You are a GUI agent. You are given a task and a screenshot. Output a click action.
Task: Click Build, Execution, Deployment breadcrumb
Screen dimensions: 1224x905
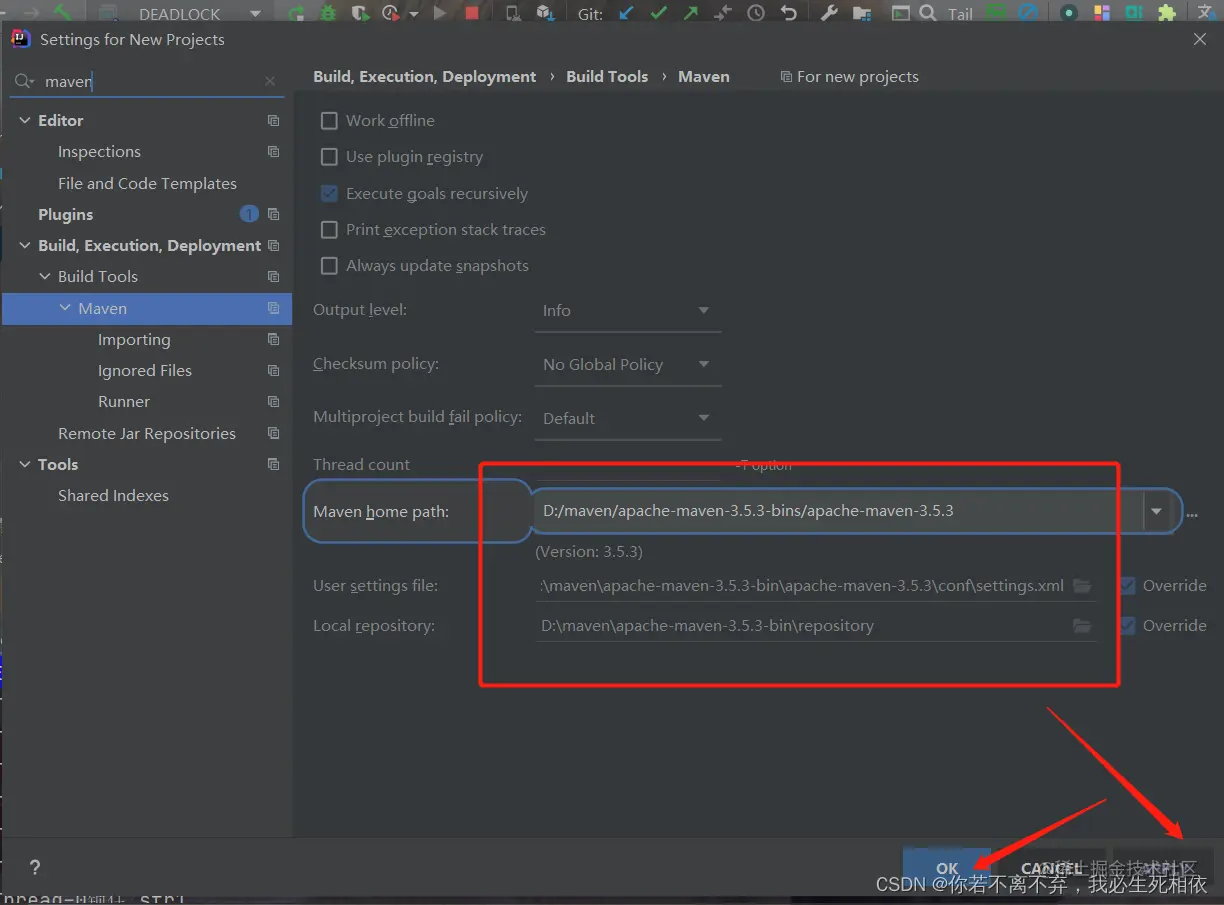pos(425,77)
